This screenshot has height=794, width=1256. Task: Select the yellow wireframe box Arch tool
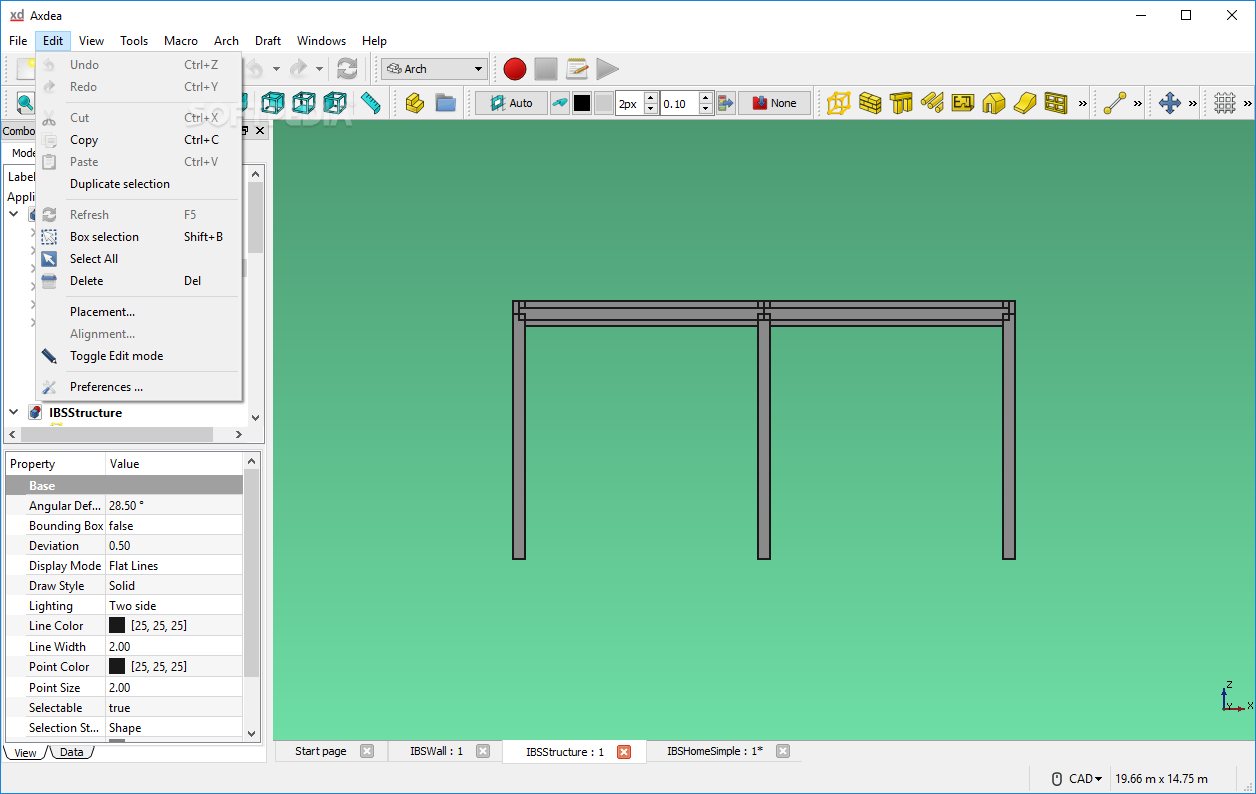coord(839,103)
